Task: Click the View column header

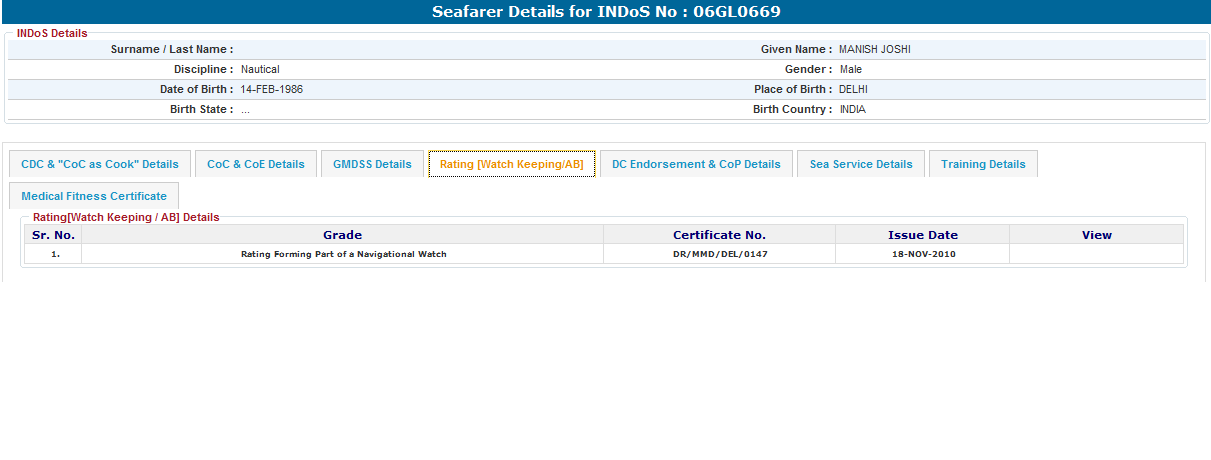Action: [x=1096, y=235]
